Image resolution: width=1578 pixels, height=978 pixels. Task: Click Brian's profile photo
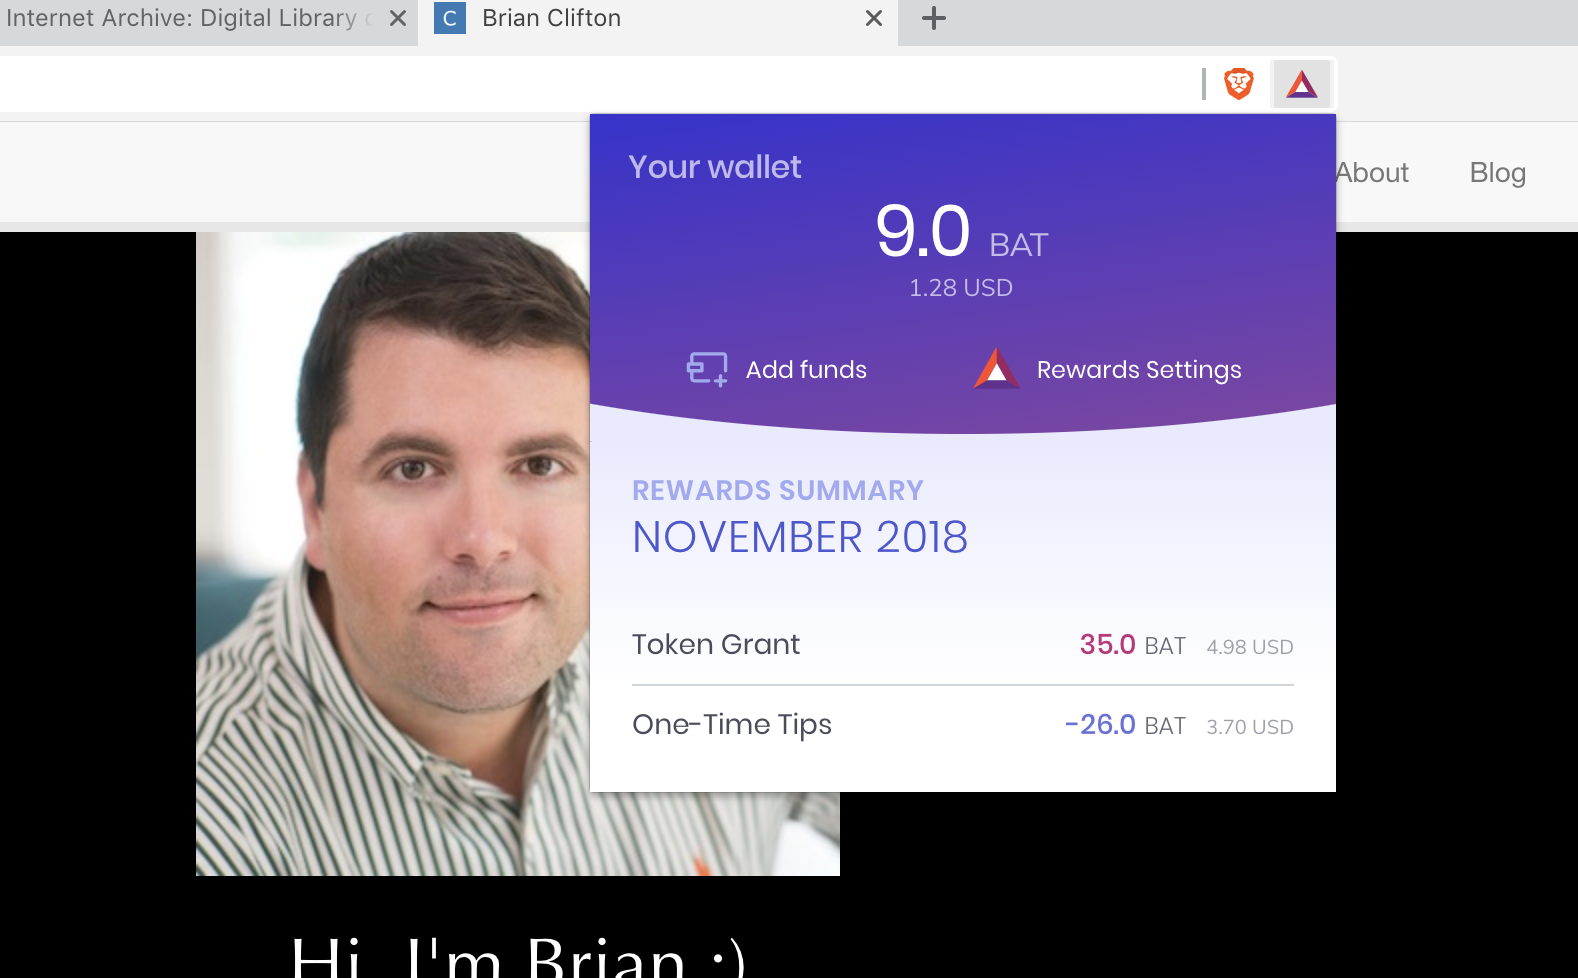click(392, 554)
